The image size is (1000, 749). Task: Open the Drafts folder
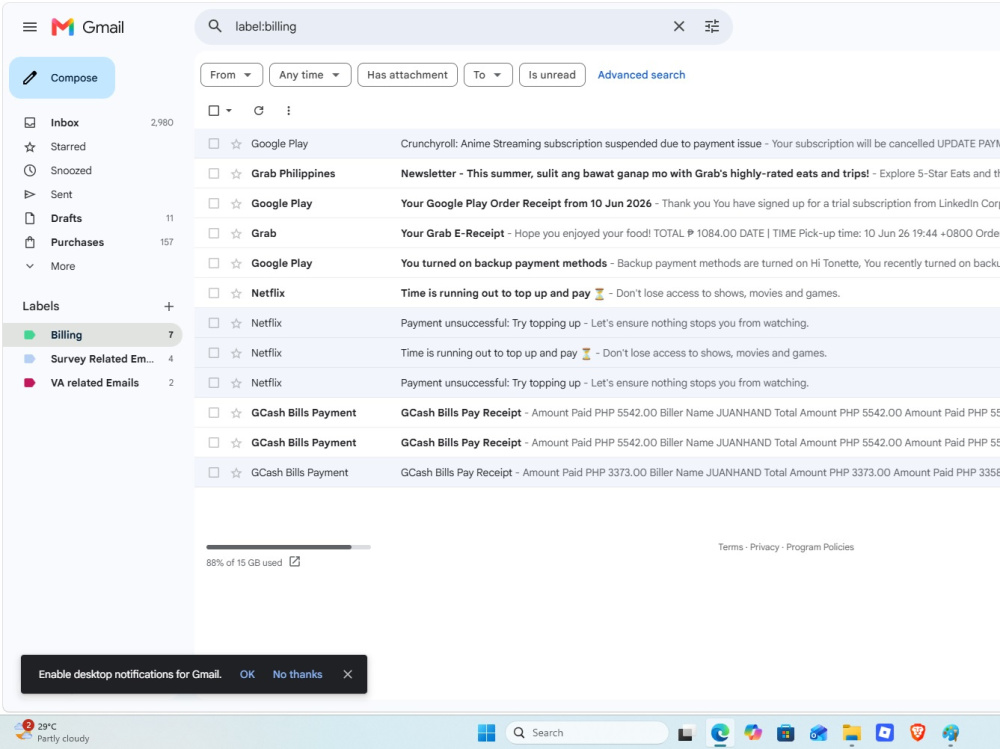(92, 218)
